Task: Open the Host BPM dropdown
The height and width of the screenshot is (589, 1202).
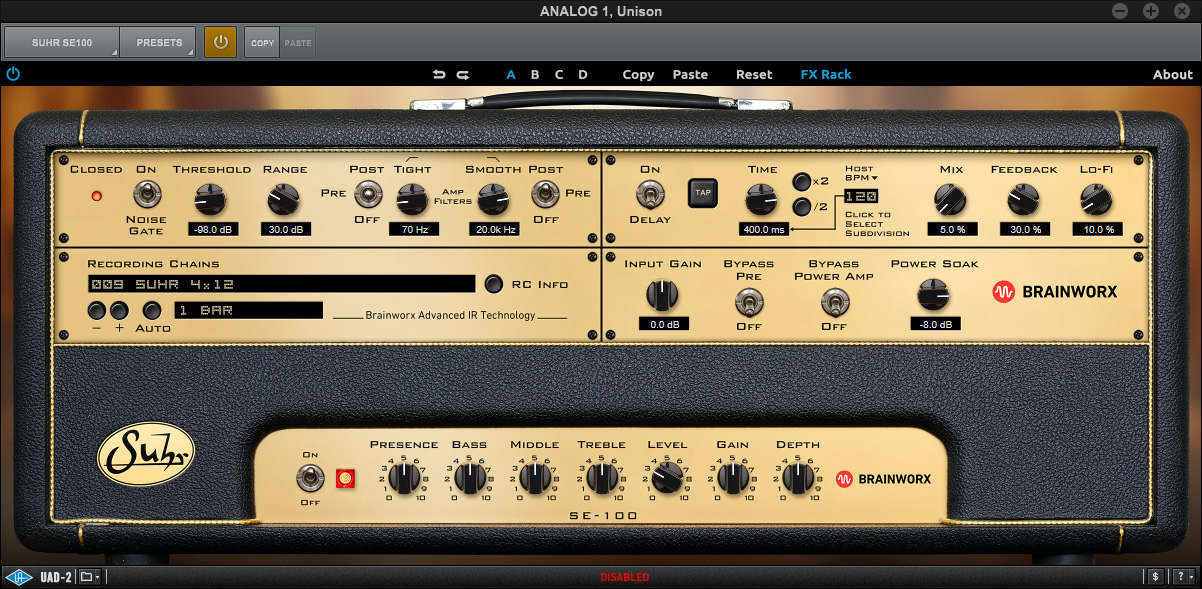Action: (x=860, y=173)
